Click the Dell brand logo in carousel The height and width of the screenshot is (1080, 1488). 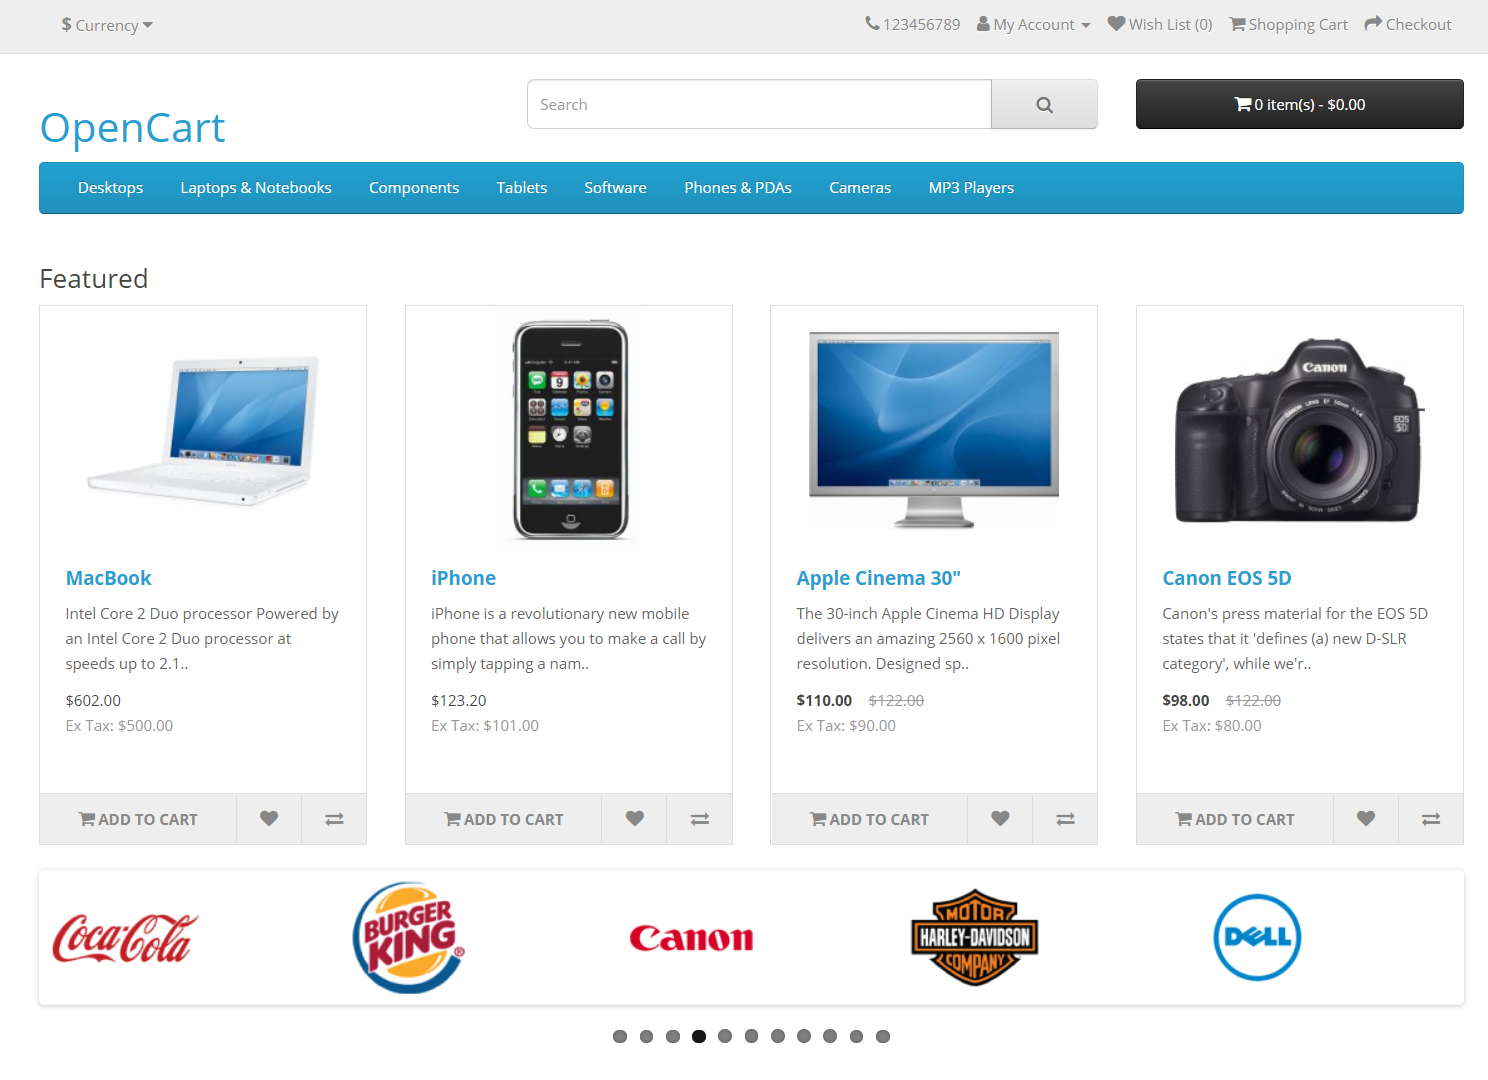pyautogui.click(x=1257, y=937)
